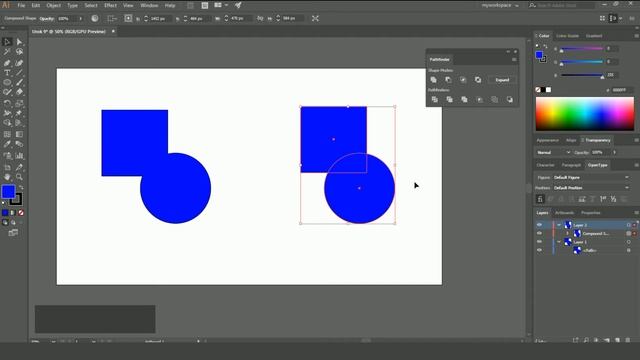The width and height of the screenshot is (640, 360).
Task: Switch to the Appearance tab
Action: tap(547, 140)
